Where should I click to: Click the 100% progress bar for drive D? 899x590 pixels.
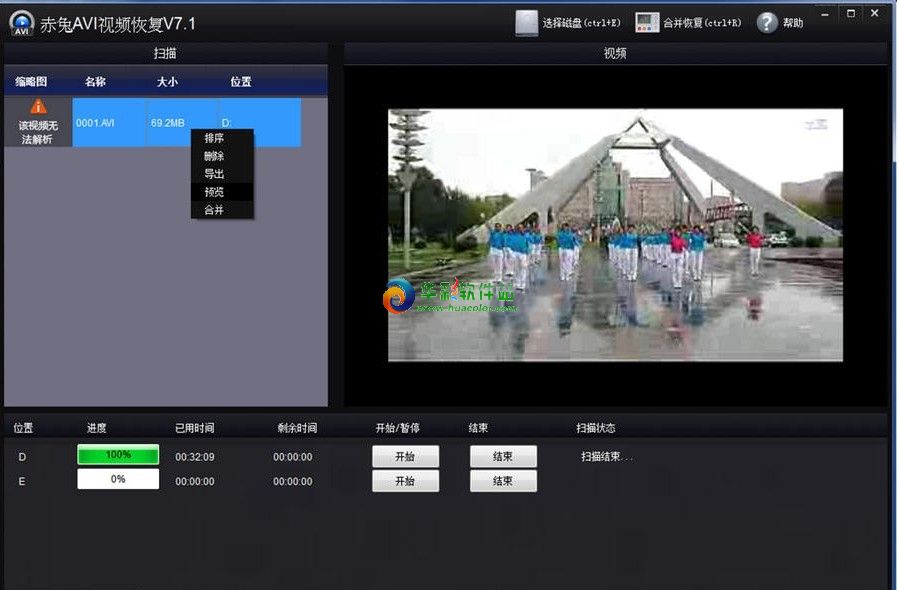pyautogui.click(x=118, y=455)
